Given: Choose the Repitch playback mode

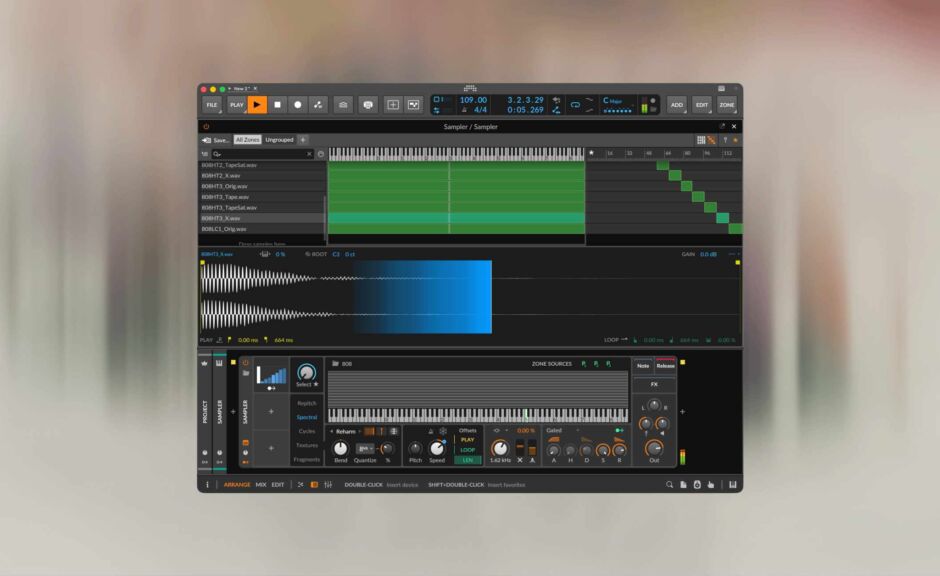Looking at the screenshot, I should pyautogui.click(x=306, y=403).
